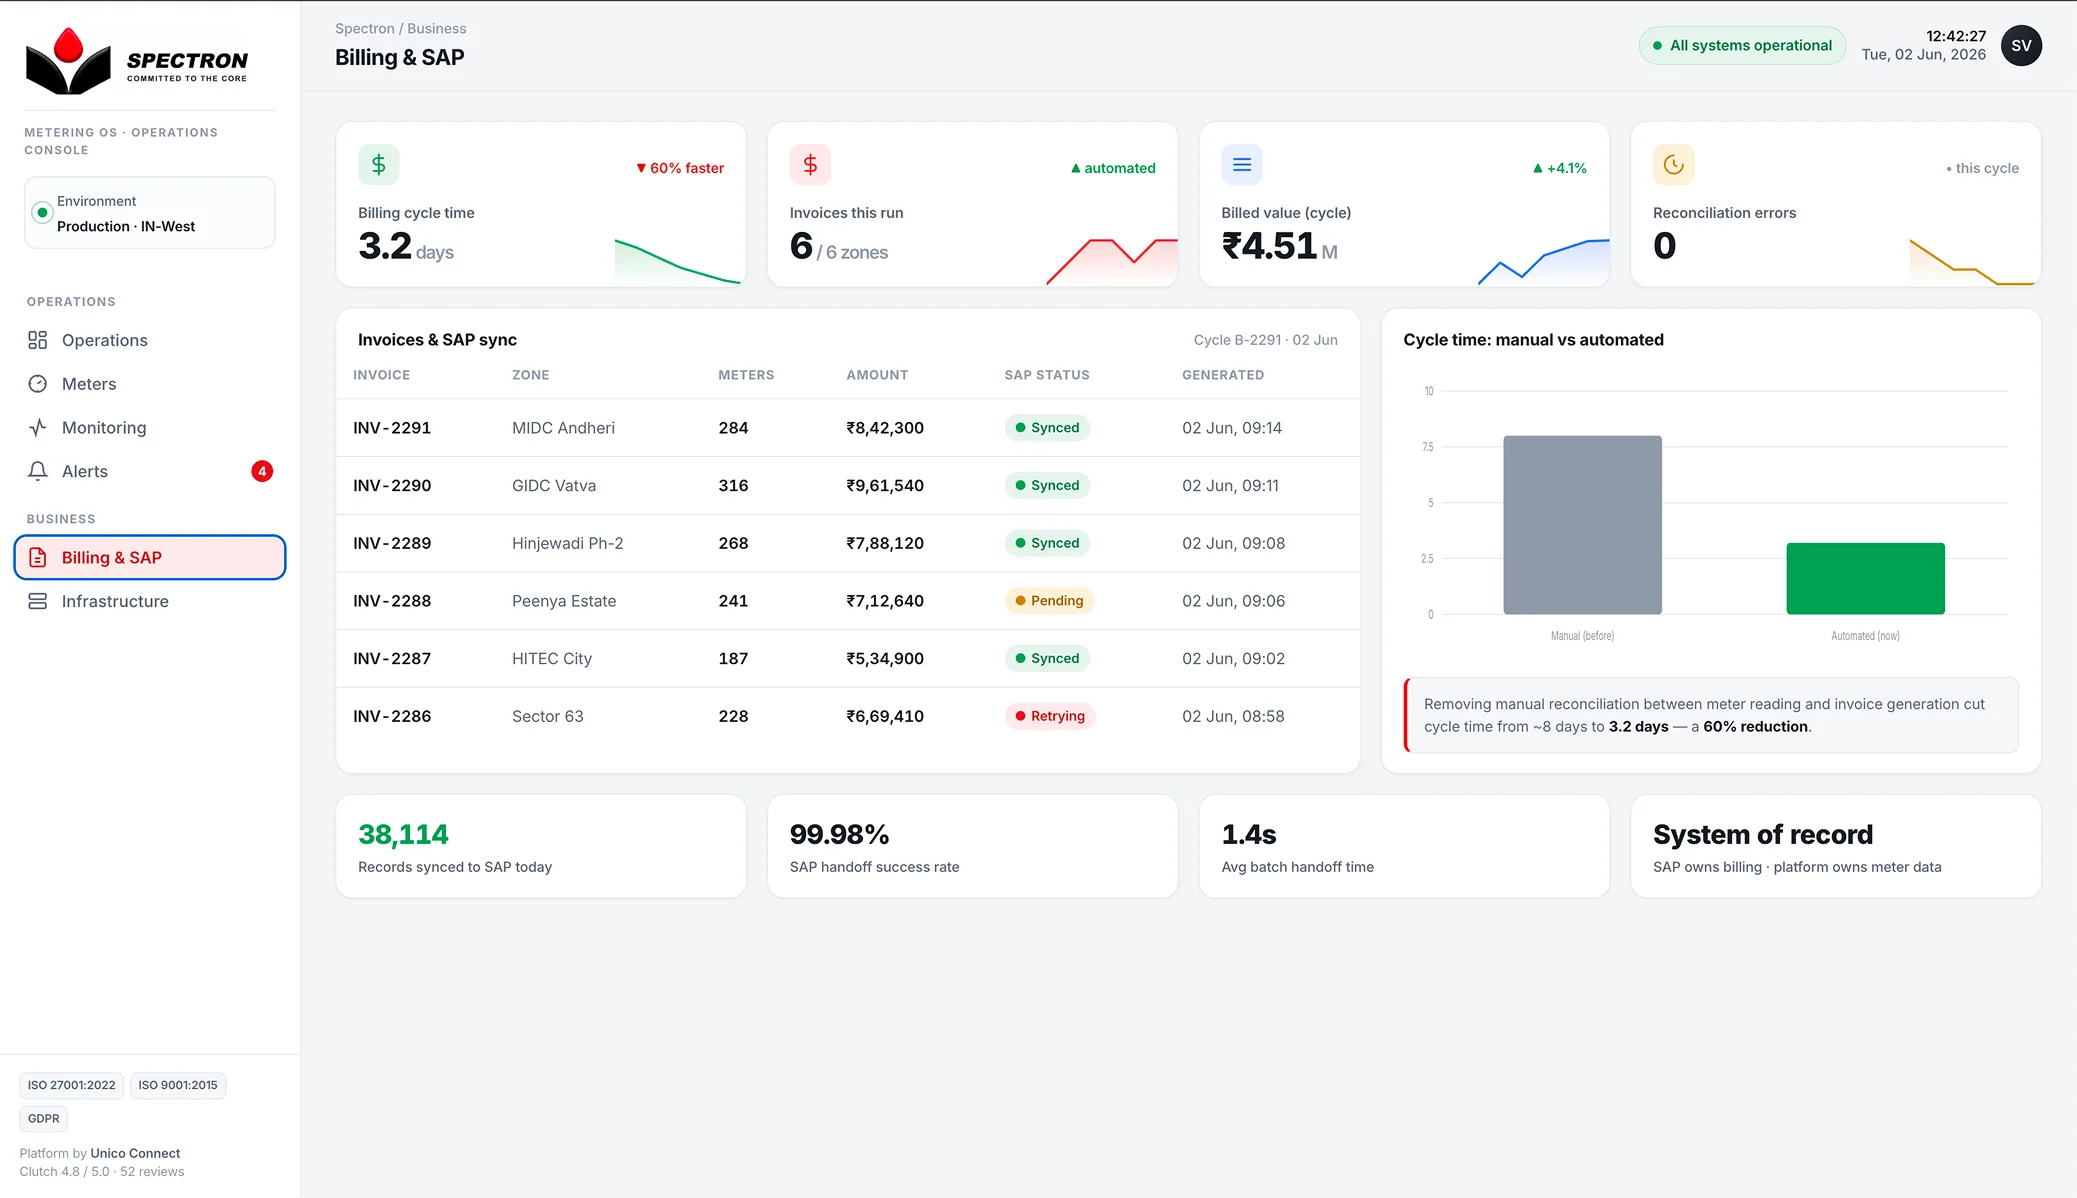Click the All systems operational status pill
This screenshot has height=1198, width=2077.
click(x=1742, y=46)
